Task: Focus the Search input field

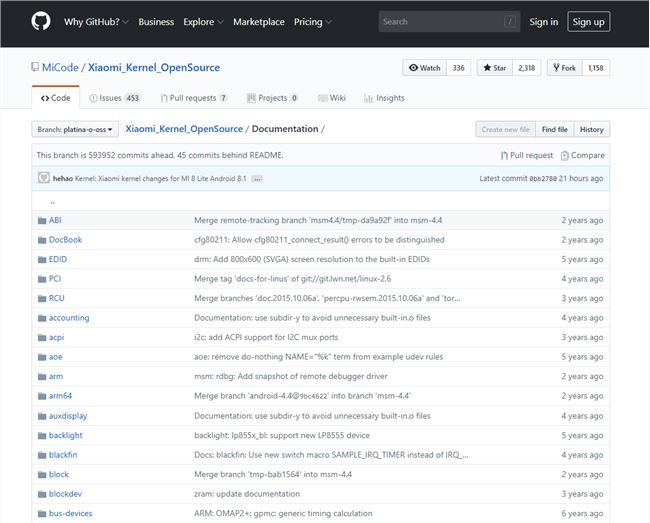Action: [x=449, y=22]
